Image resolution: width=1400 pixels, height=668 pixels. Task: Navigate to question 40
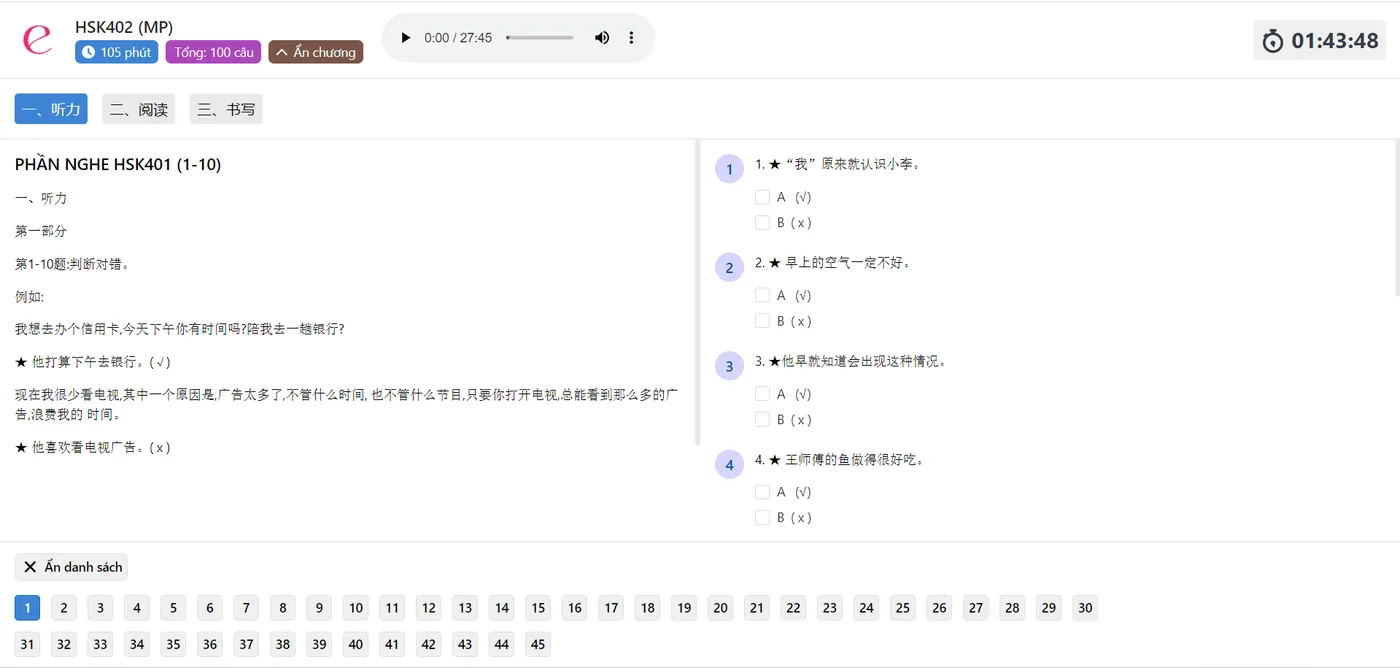pyautogui.click(x=356, y=644)
